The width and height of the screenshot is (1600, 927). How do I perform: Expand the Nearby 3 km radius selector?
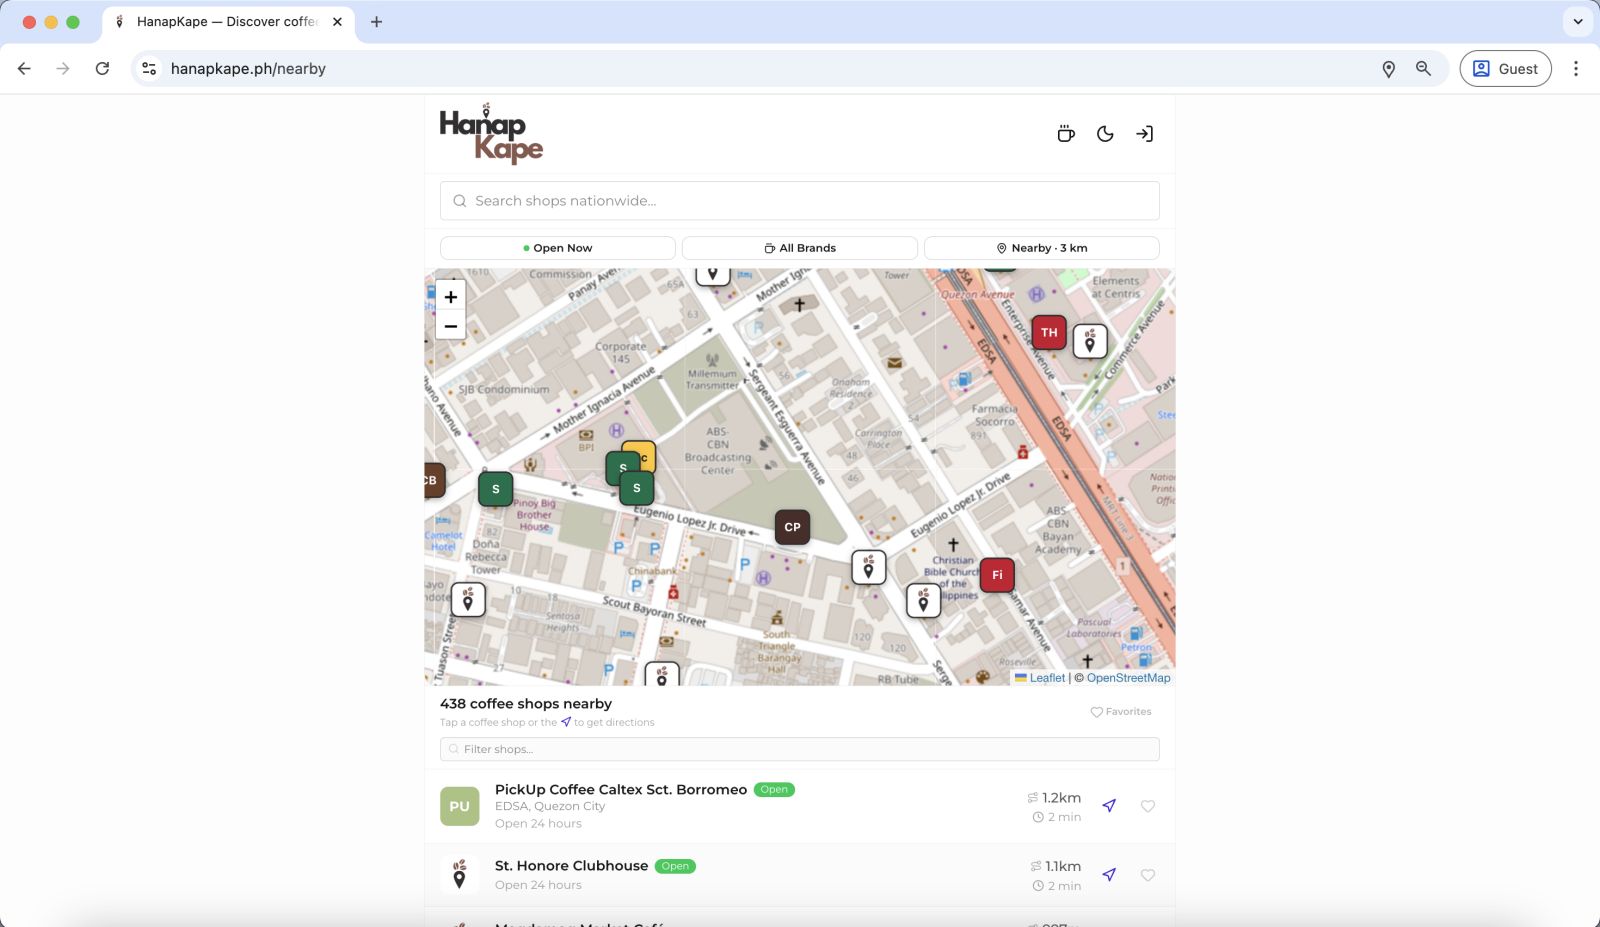tap(1041, 248)
